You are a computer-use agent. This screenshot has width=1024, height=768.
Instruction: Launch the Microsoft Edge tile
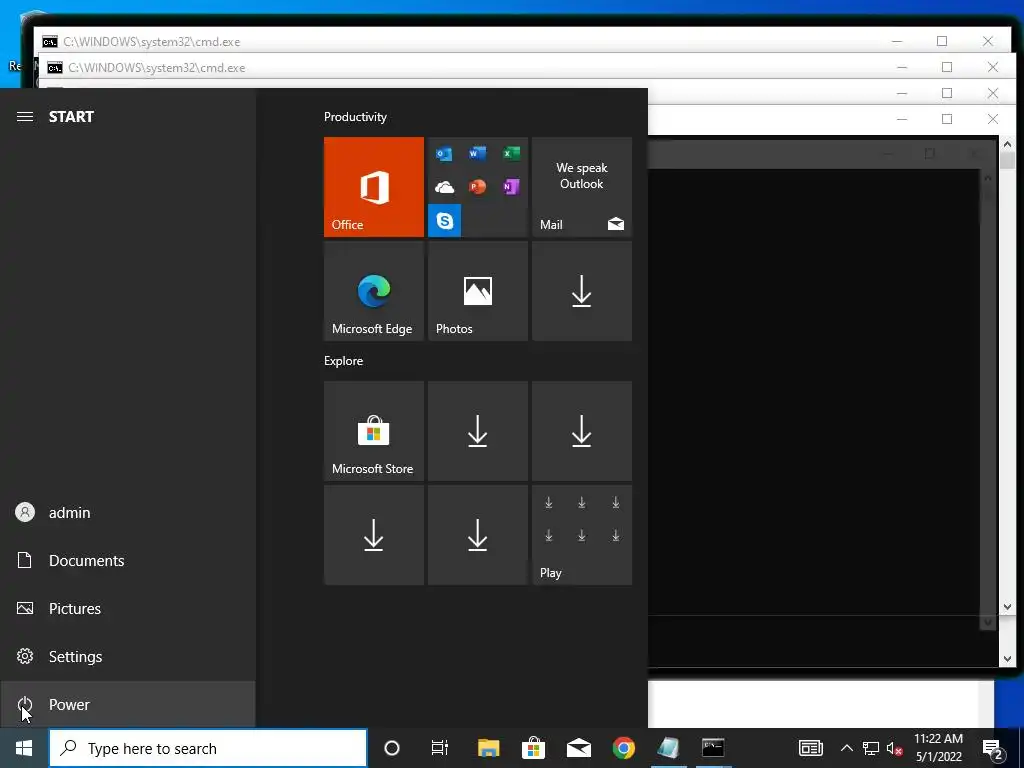pos(374,291)
